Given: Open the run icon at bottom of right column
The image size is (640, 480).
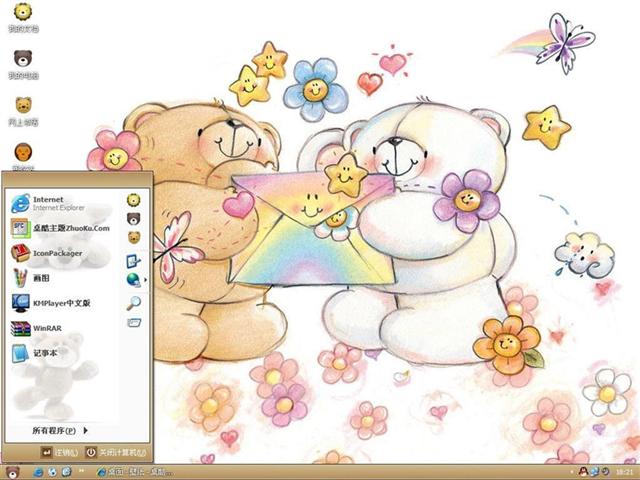Looking at the screenshot, I should coord(134,322).
